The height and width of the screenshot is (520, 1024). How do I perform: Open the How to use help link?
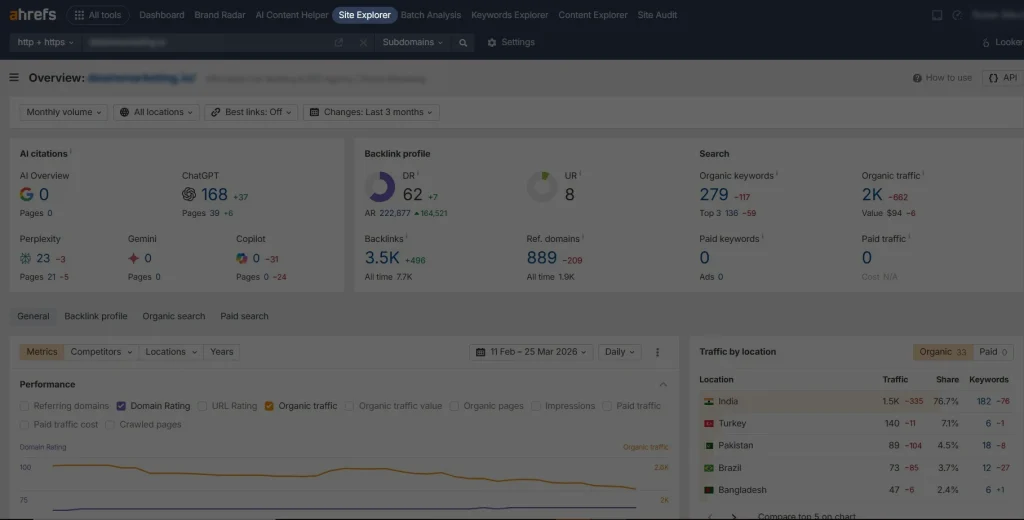click(x=942, y=78)
